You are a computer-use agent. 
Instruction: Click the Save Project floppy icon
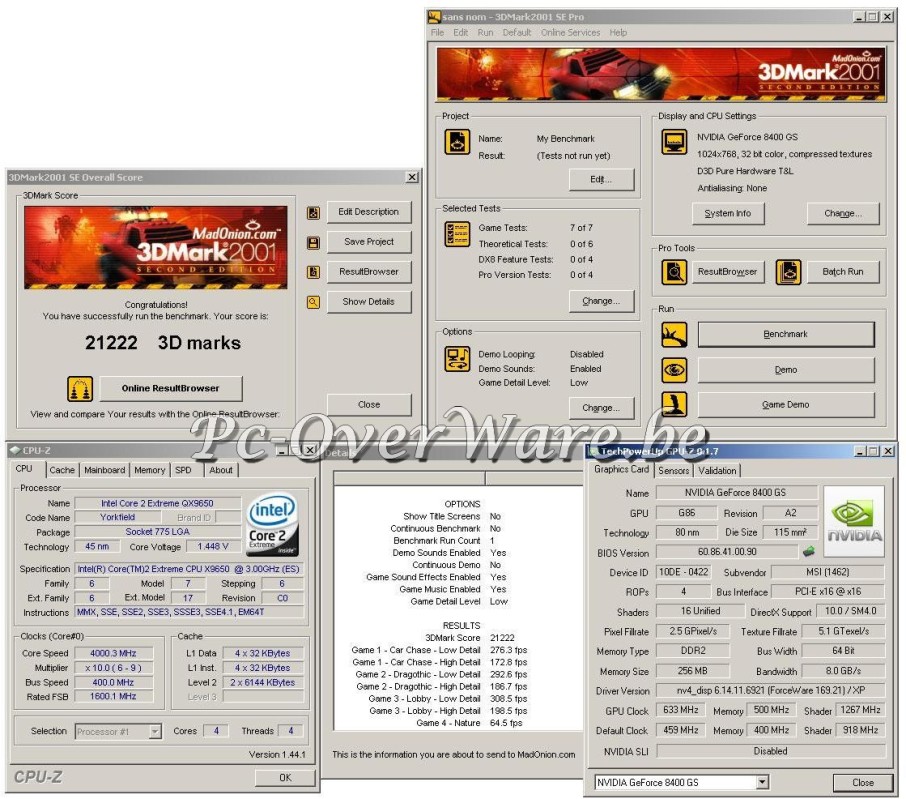[x=313, y=243]
